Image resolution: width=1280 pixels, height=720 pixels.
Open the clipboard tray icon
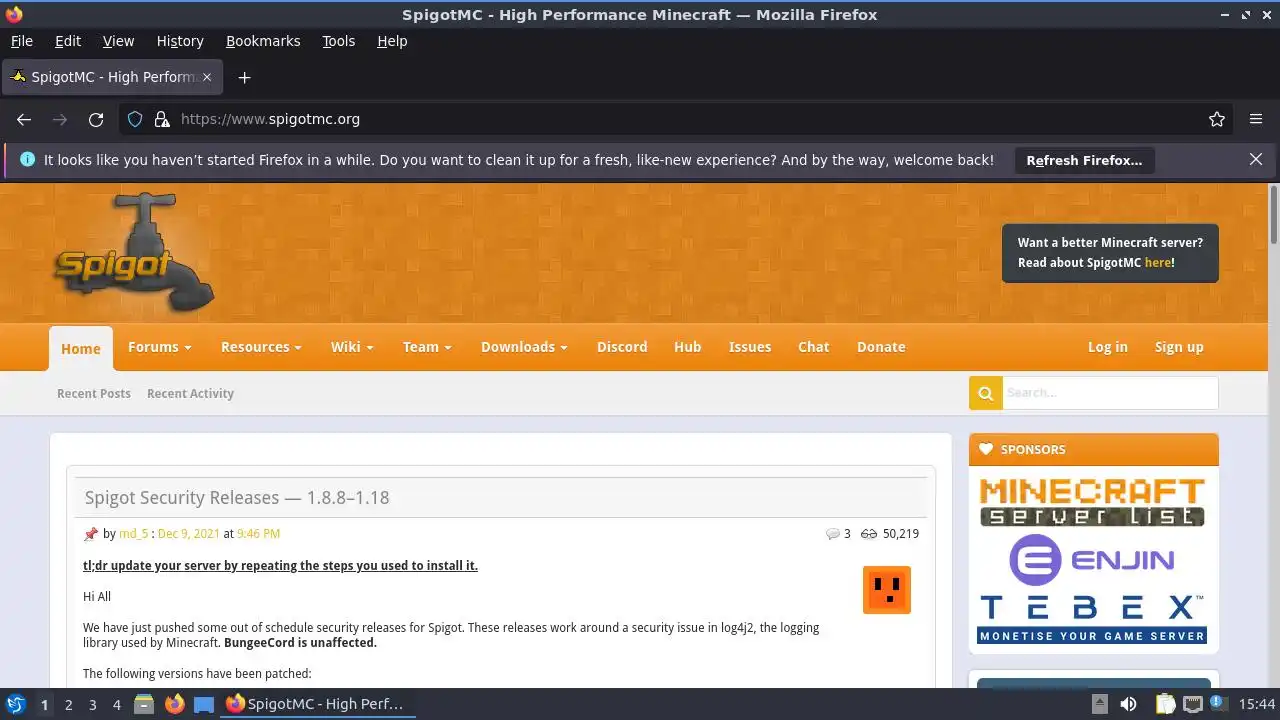[x=1165, y=704]
